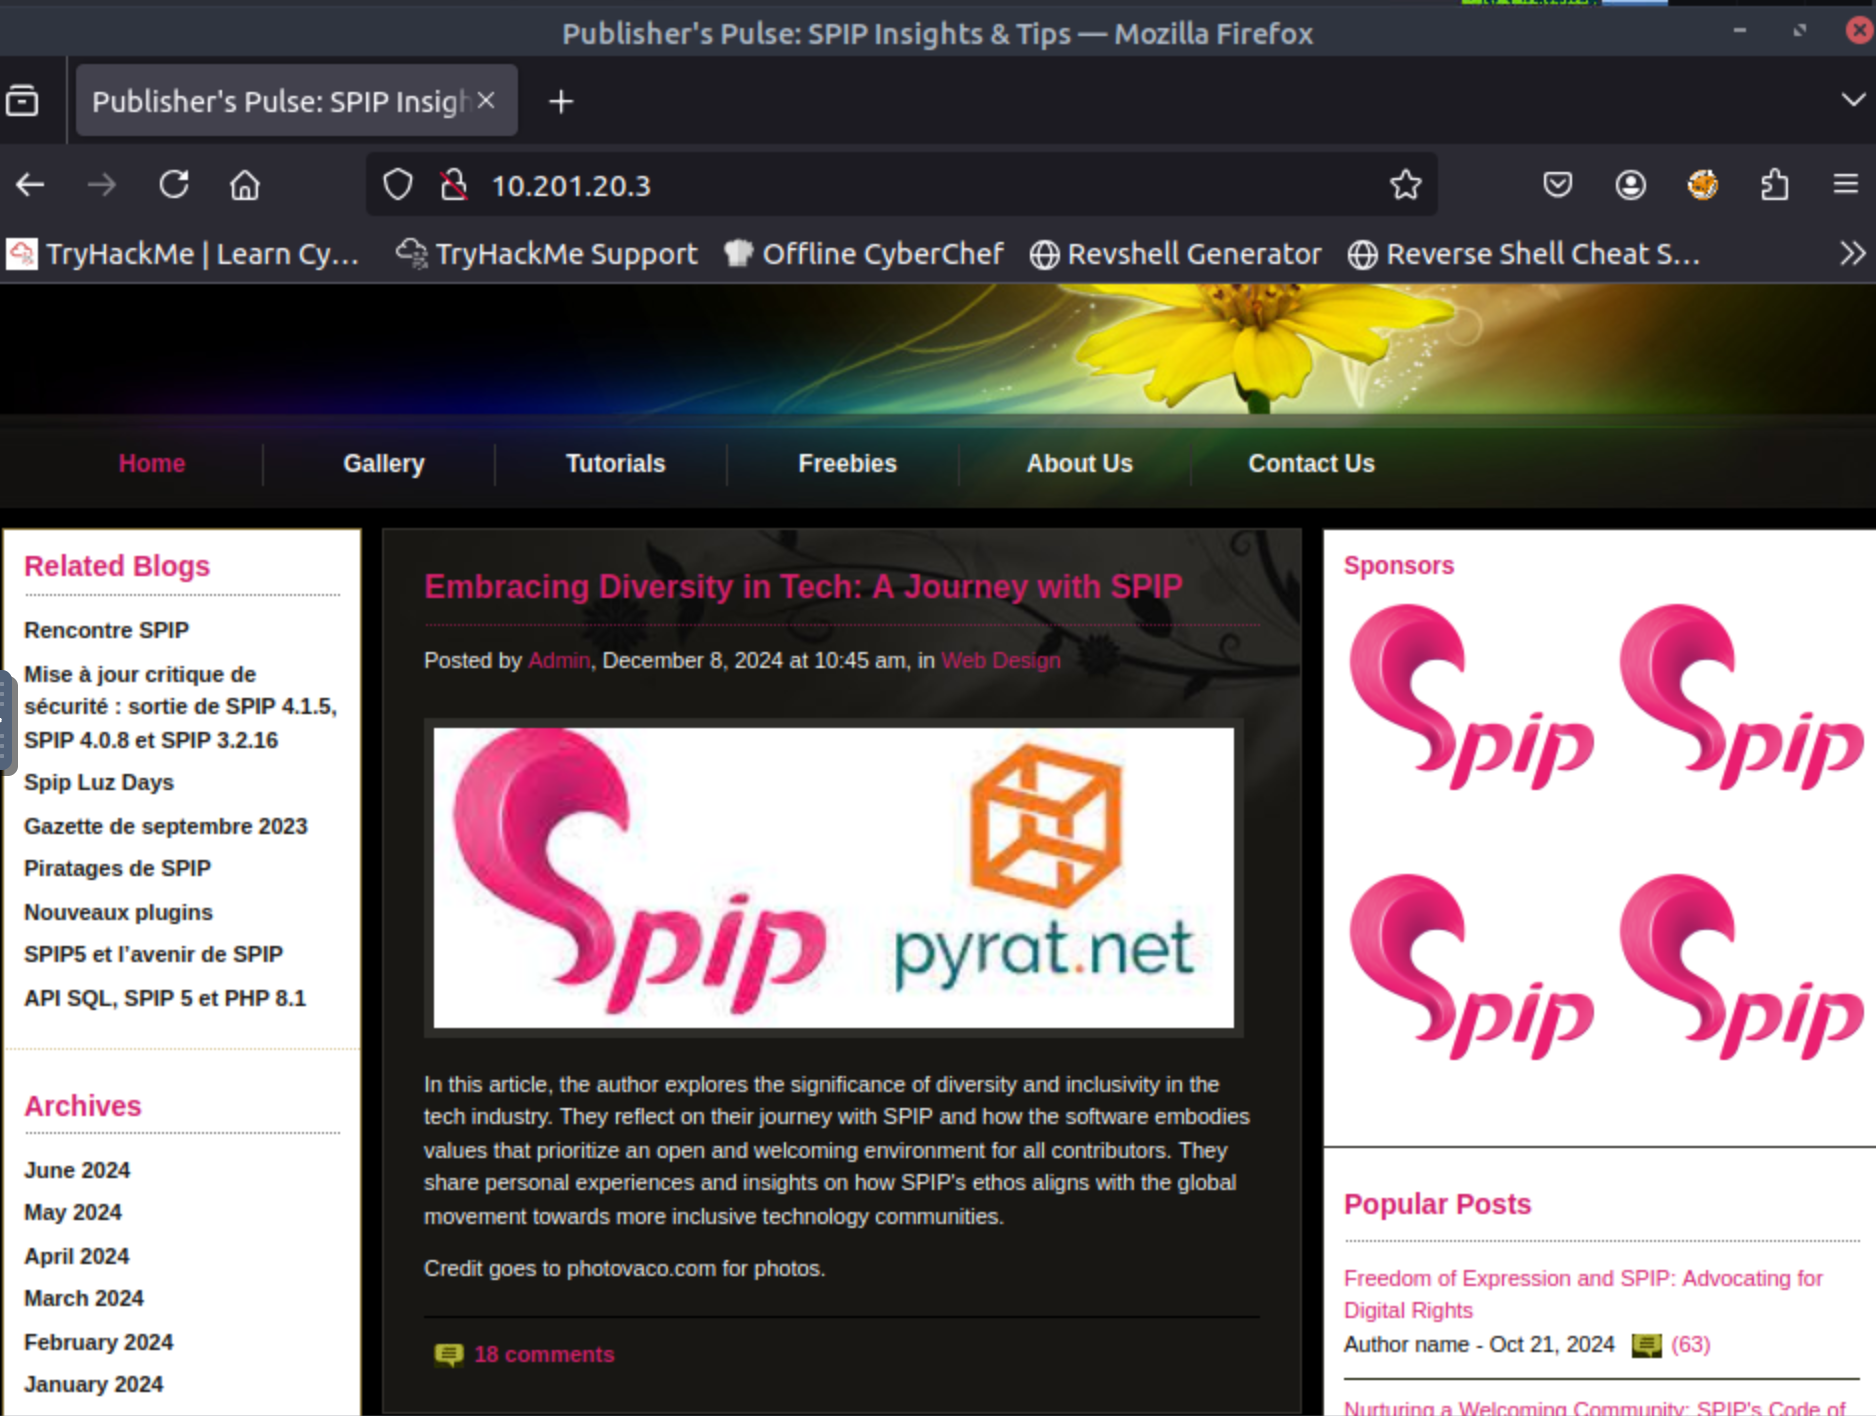The image size is (1876, 1416).
Task: Click the top-right Spip sponsor logo
Action: coord(1740,697)
